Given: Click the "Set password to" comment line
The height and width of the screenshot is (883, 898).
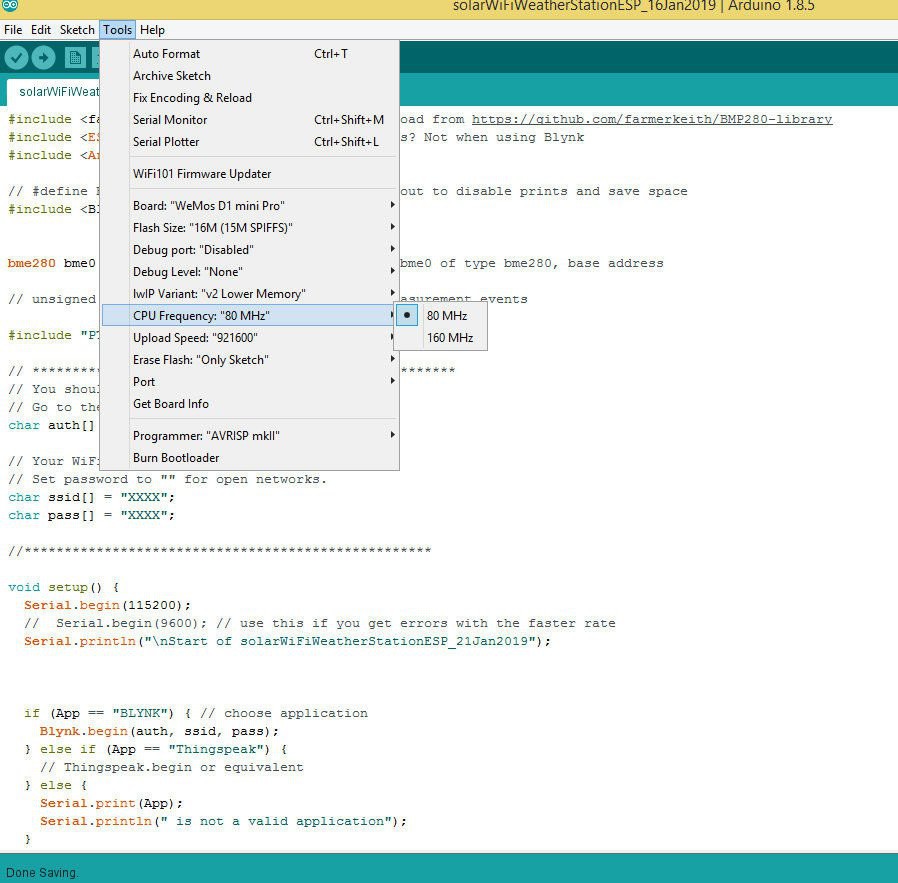Looking at the screenshot, I should coord(167,479).
